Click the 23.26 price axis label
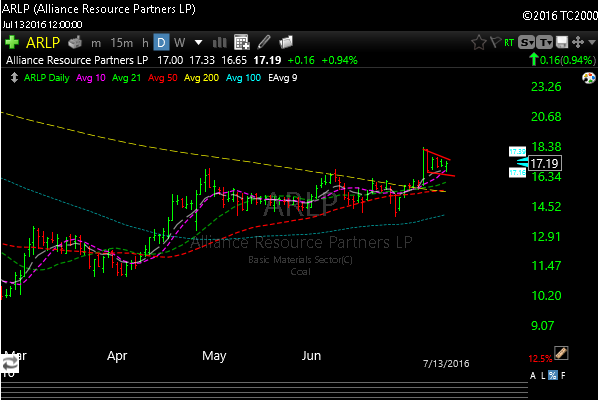The image size is (598, 400). [546, 87]
